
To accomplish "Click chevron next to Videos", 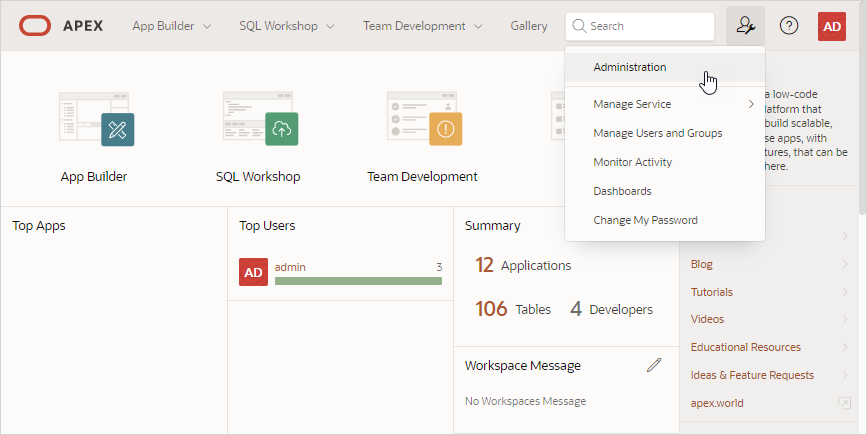I will (x=845, y=319).
